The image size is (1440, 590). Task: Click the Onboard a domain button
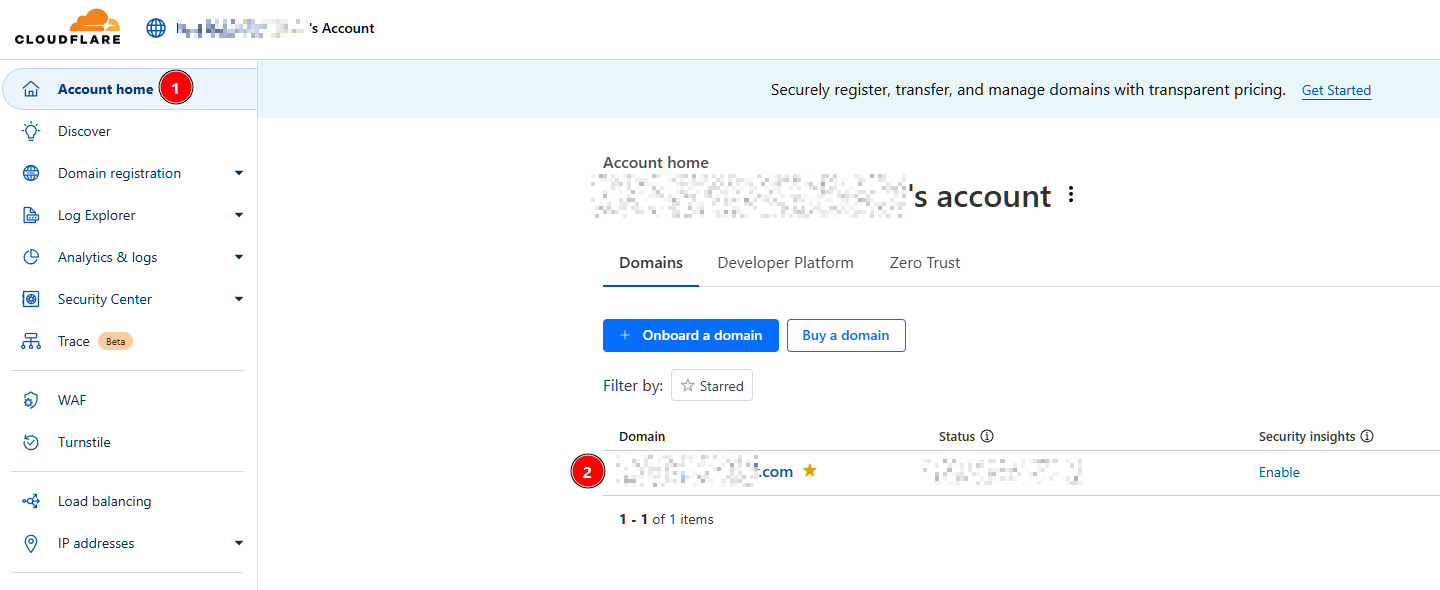point(690,335)
